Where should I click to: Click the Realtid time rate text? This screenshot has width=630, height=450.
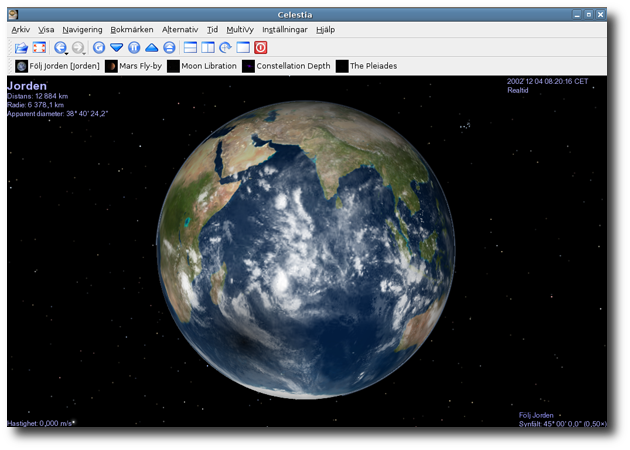point(518,90)
